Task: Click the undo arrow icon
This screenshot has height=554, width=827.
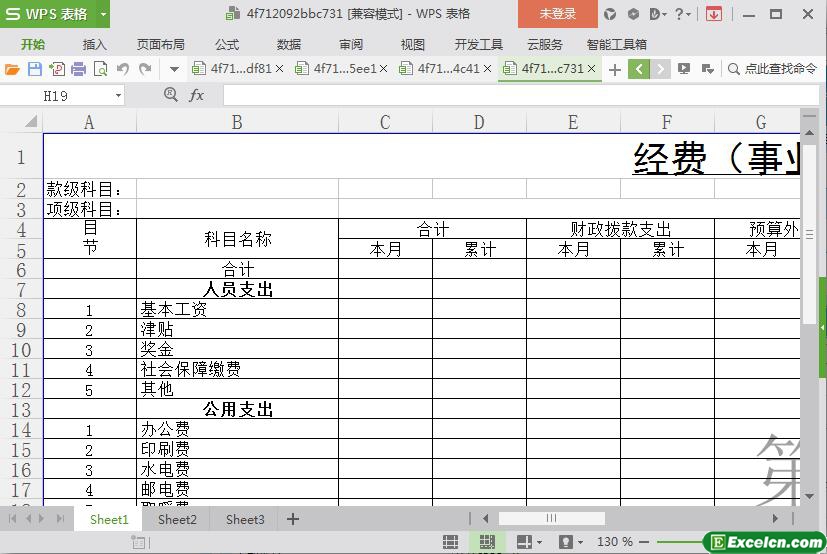Action: coord(123,69)
